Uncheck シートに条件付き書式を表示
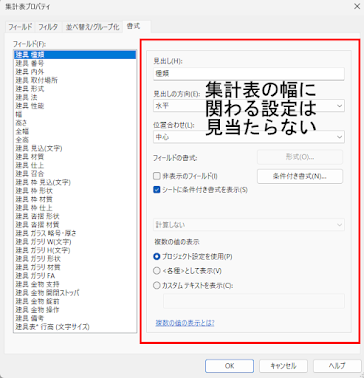Image resolution: width=364 pixels, height=378 pixels. point(157,190)
